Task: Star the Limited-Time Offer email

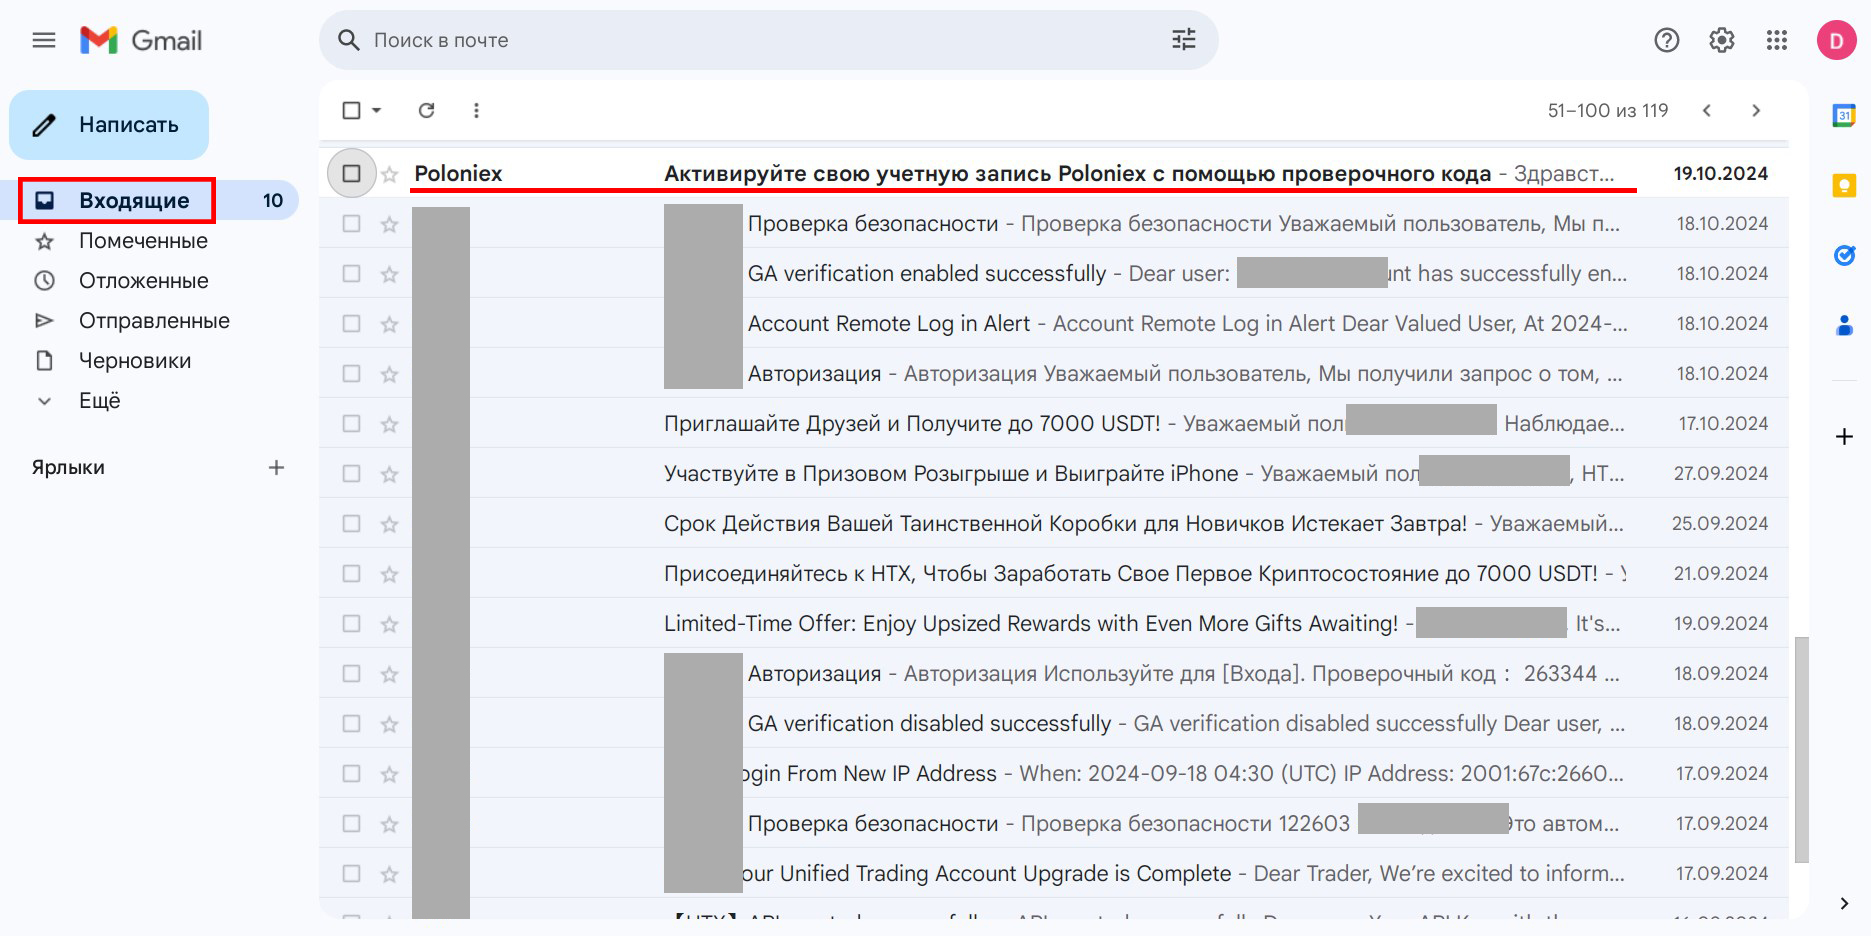Action: [x=390, y=624]
